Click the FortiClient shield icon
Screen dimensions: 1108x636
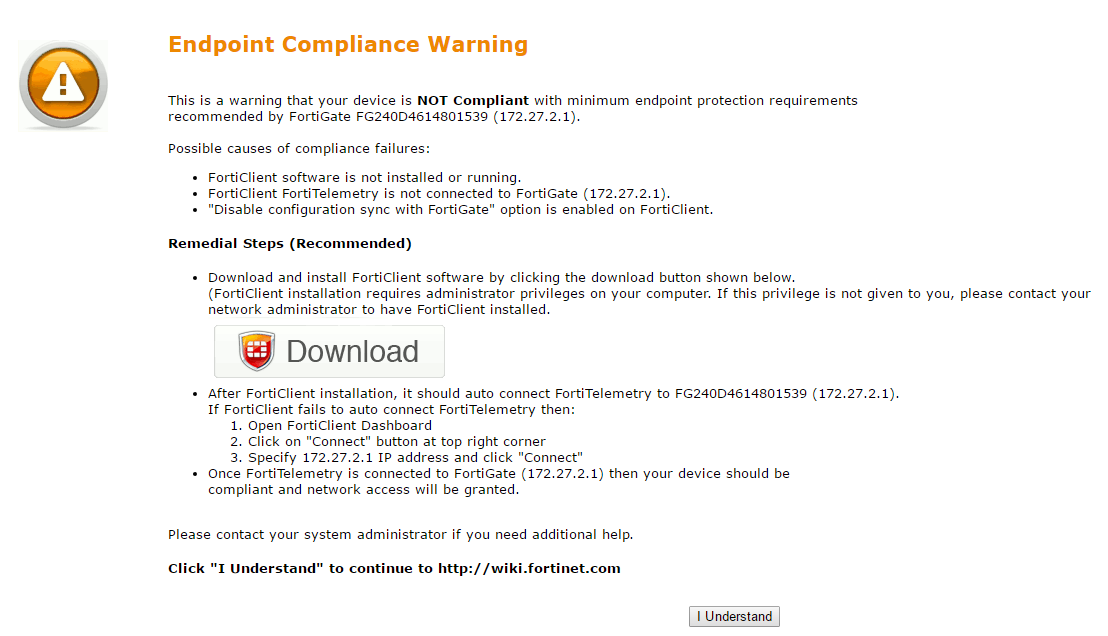257,351
